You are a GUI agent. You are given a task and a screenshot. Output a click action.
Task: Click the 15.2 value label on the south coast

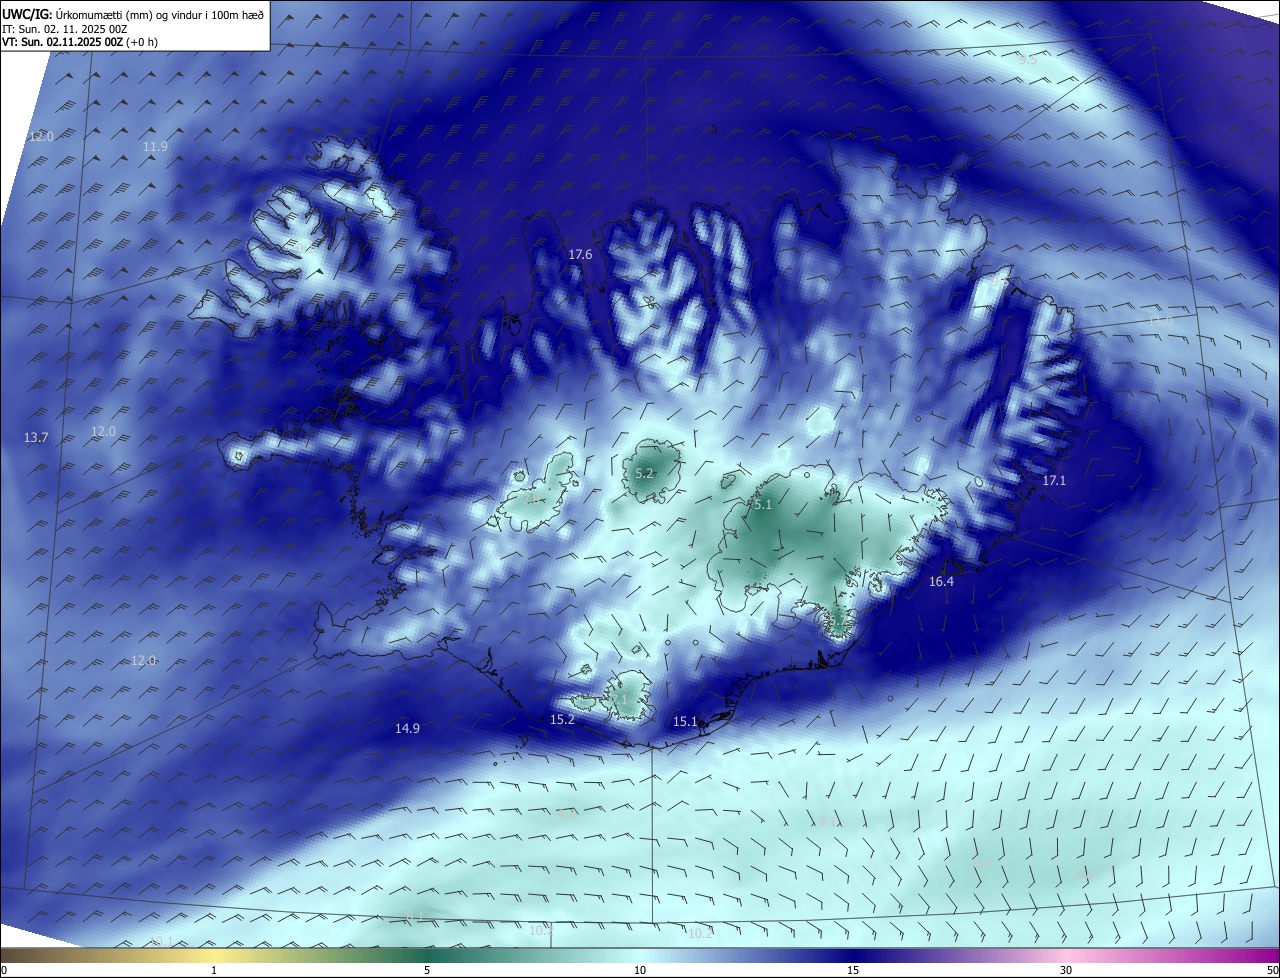pos(562,720)
